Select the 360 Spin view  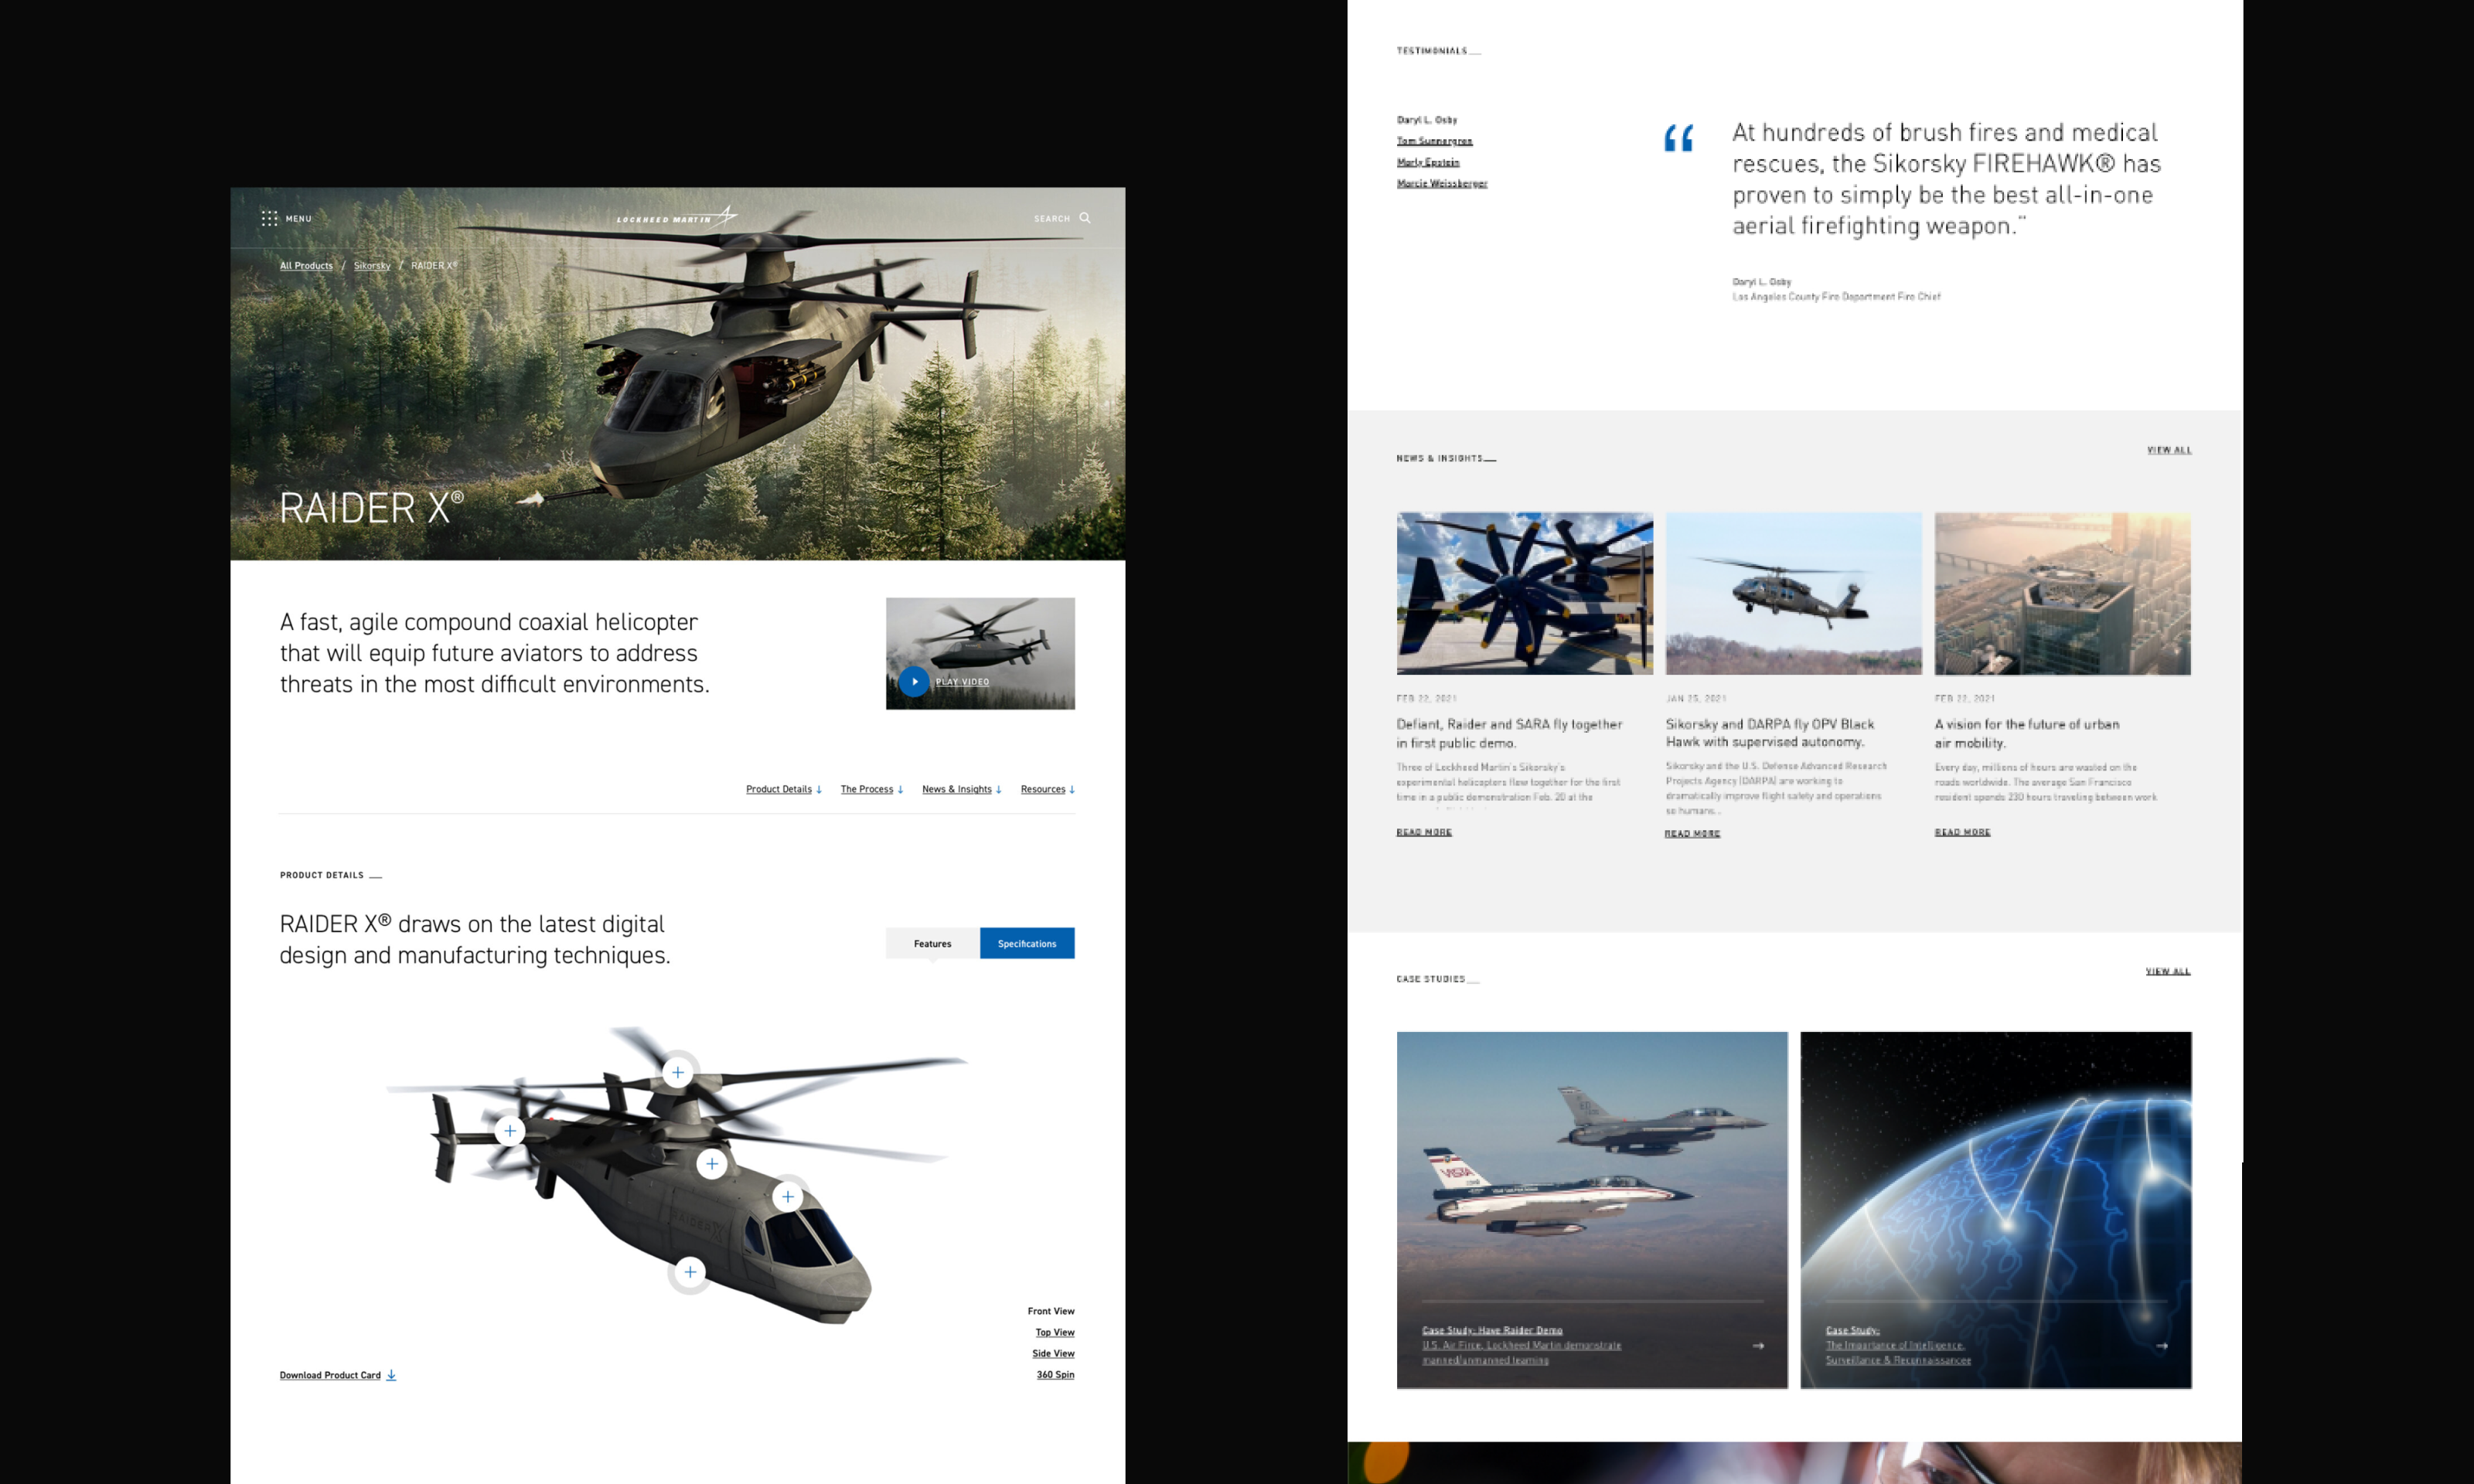1055,1374
